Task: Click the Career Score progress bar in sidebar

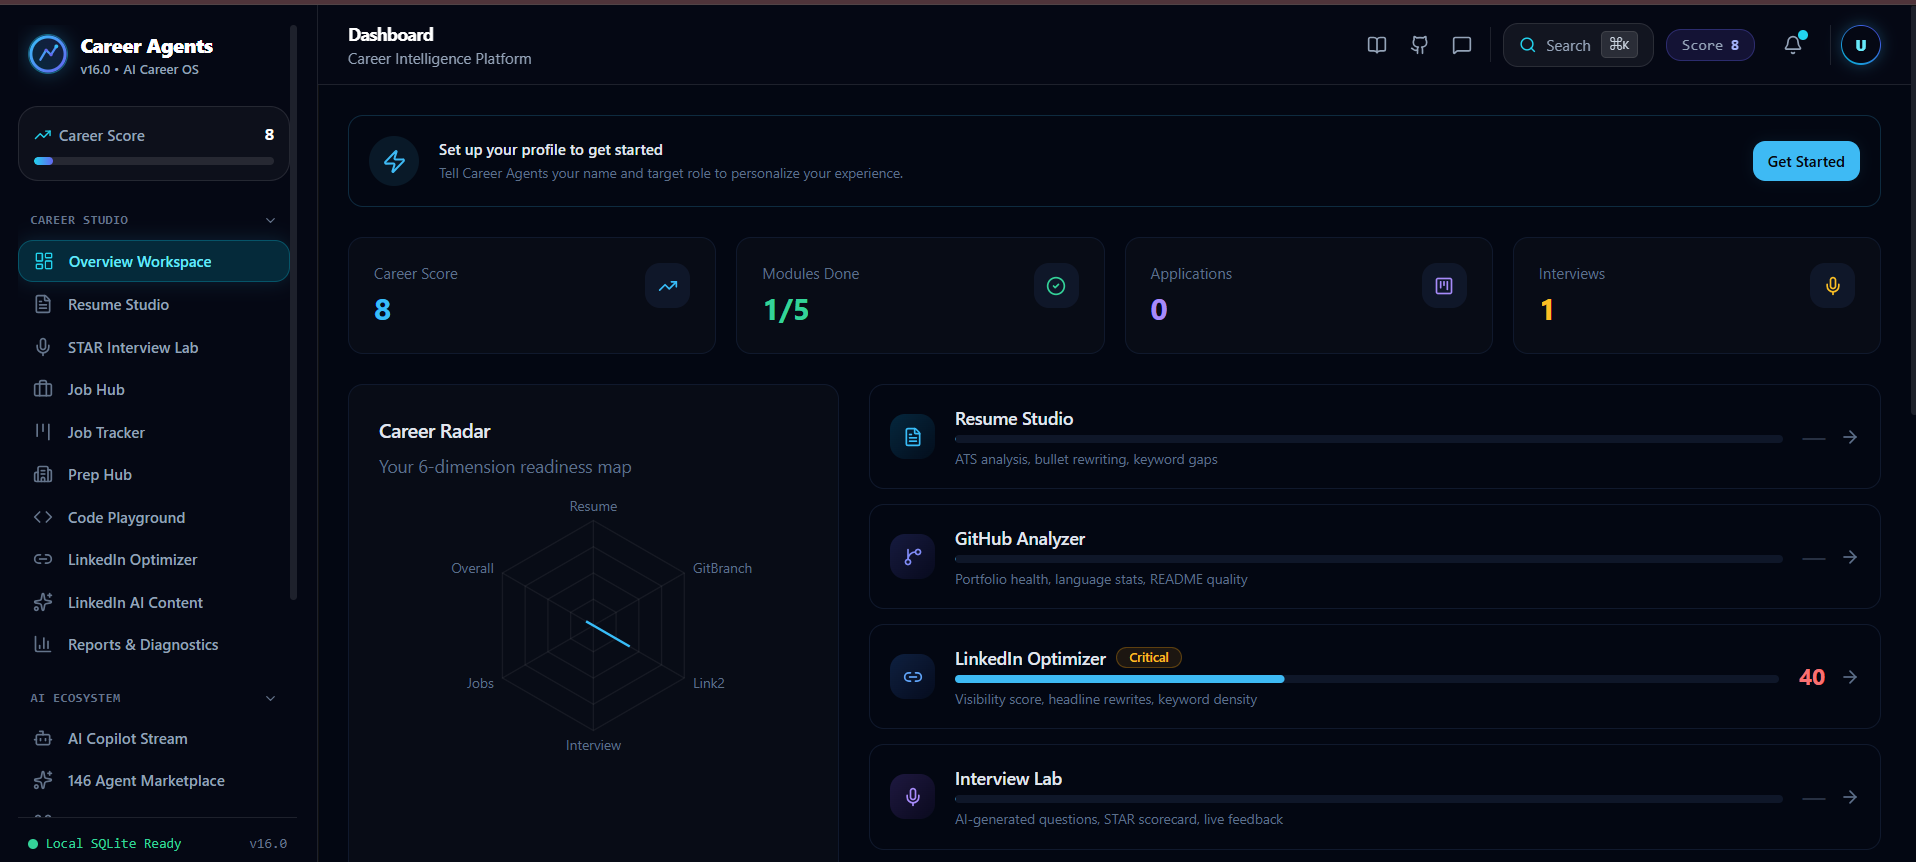Action: [x=154, y=160]
